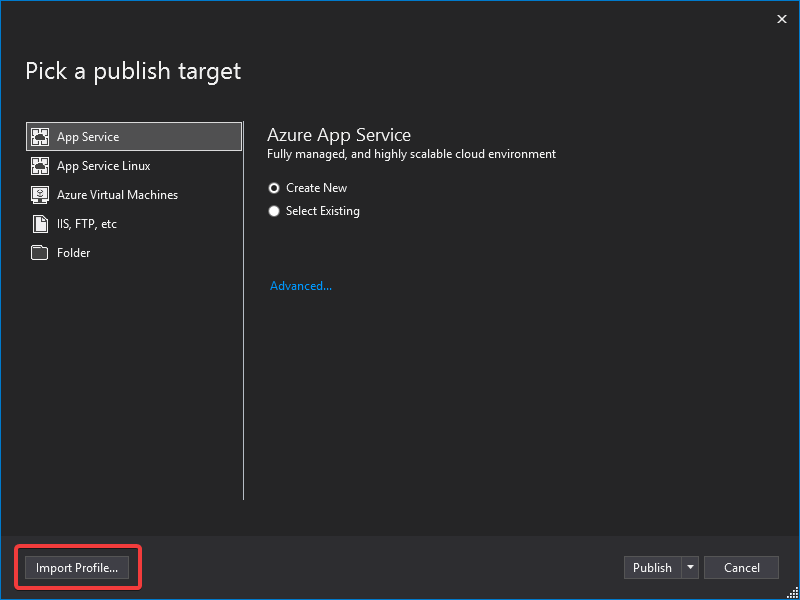
Task: Click the Publish button
Action: pos(653,567)
